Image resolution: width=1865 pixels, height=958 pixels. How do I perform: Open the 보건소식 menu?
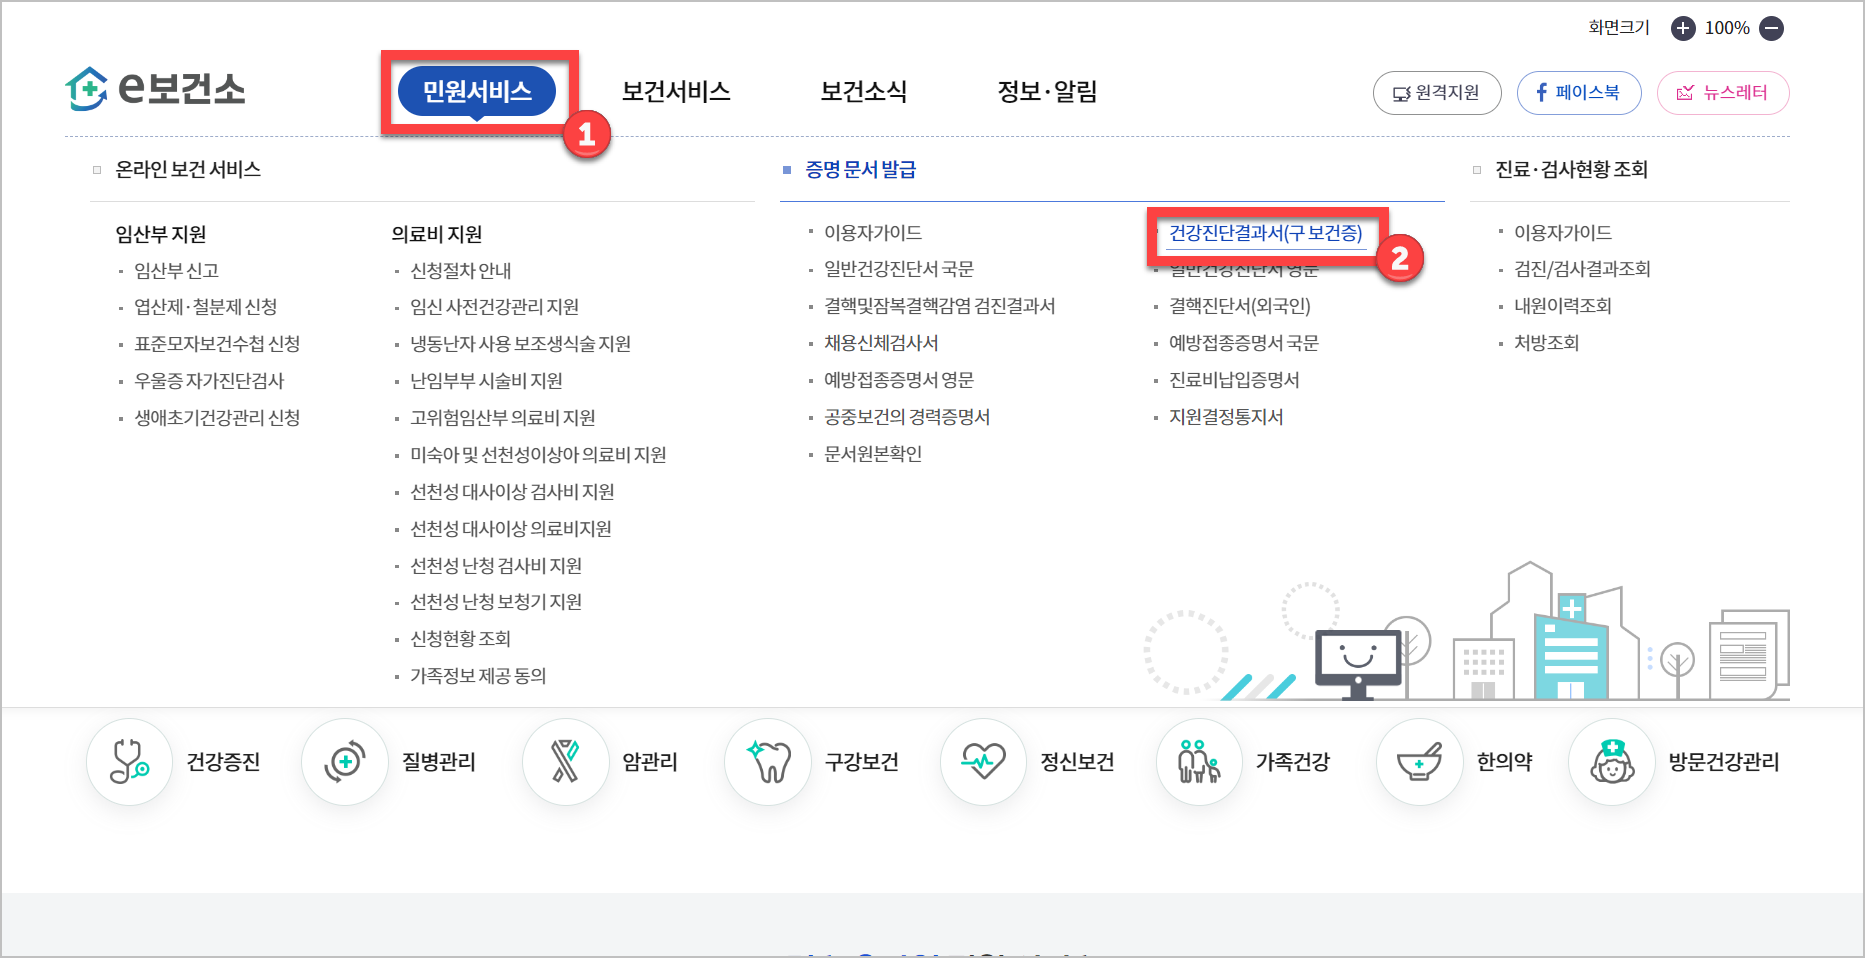[863, 91]
